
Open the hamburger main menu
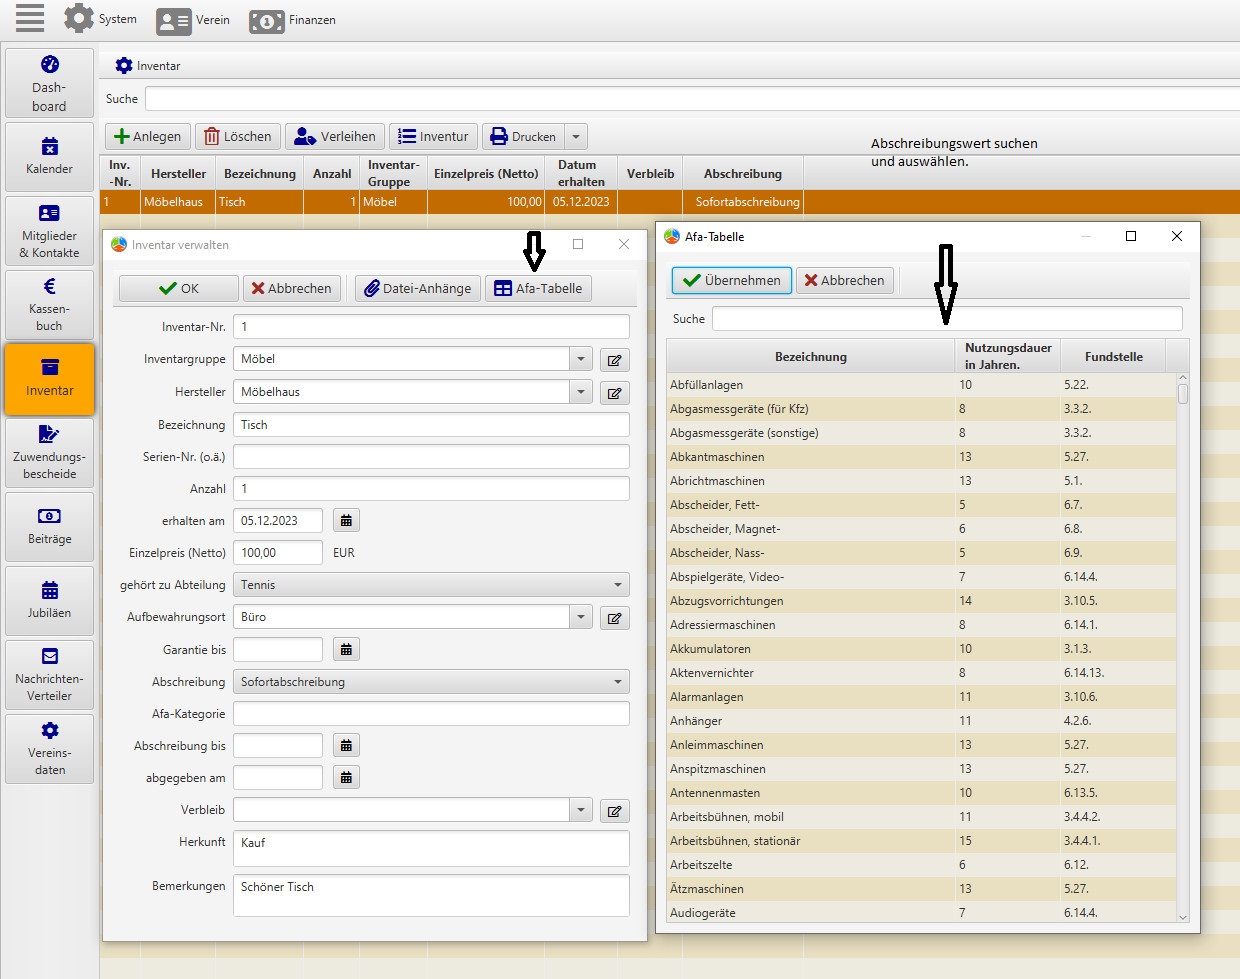click(30, 18)
